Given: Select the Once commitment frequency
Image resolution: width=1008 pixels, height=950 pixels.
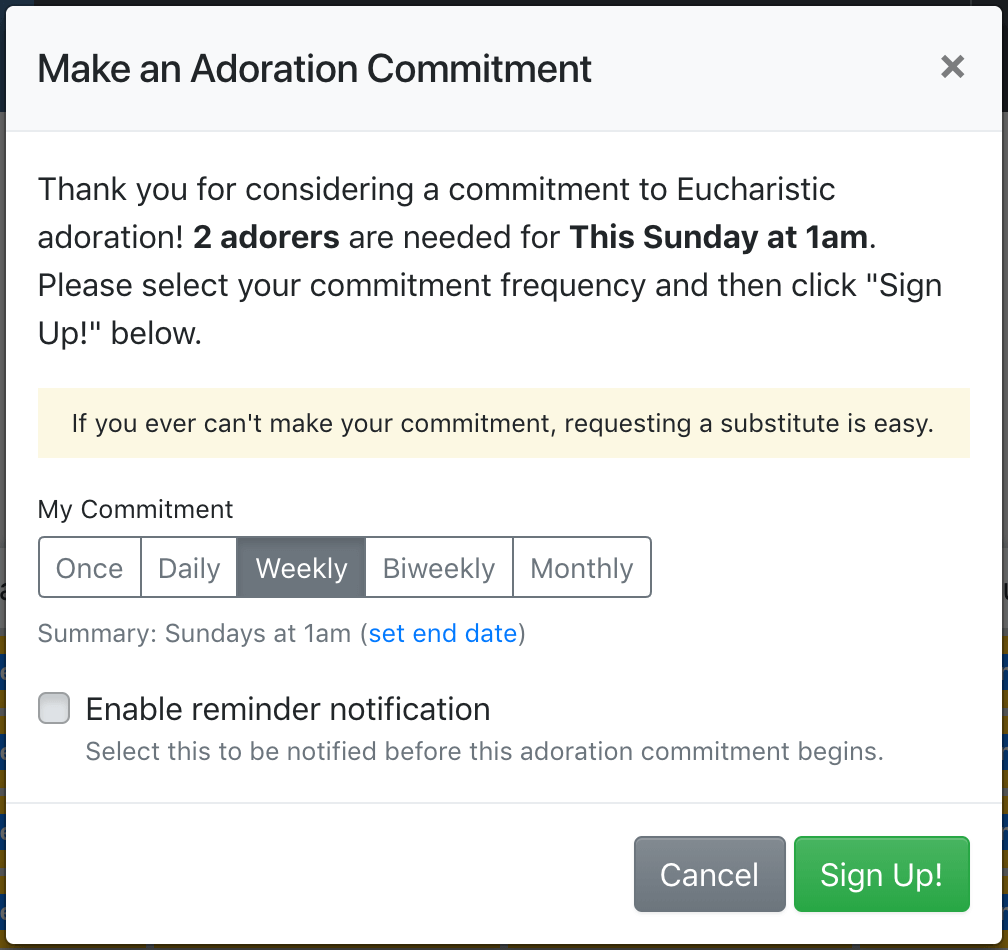Looking at the screenshot, I should 90,568.
